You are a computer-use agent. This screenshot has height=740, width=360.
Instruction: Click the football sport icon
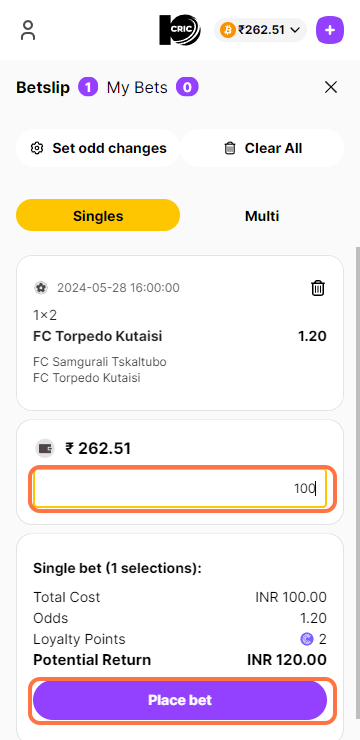tap(41, 287)
